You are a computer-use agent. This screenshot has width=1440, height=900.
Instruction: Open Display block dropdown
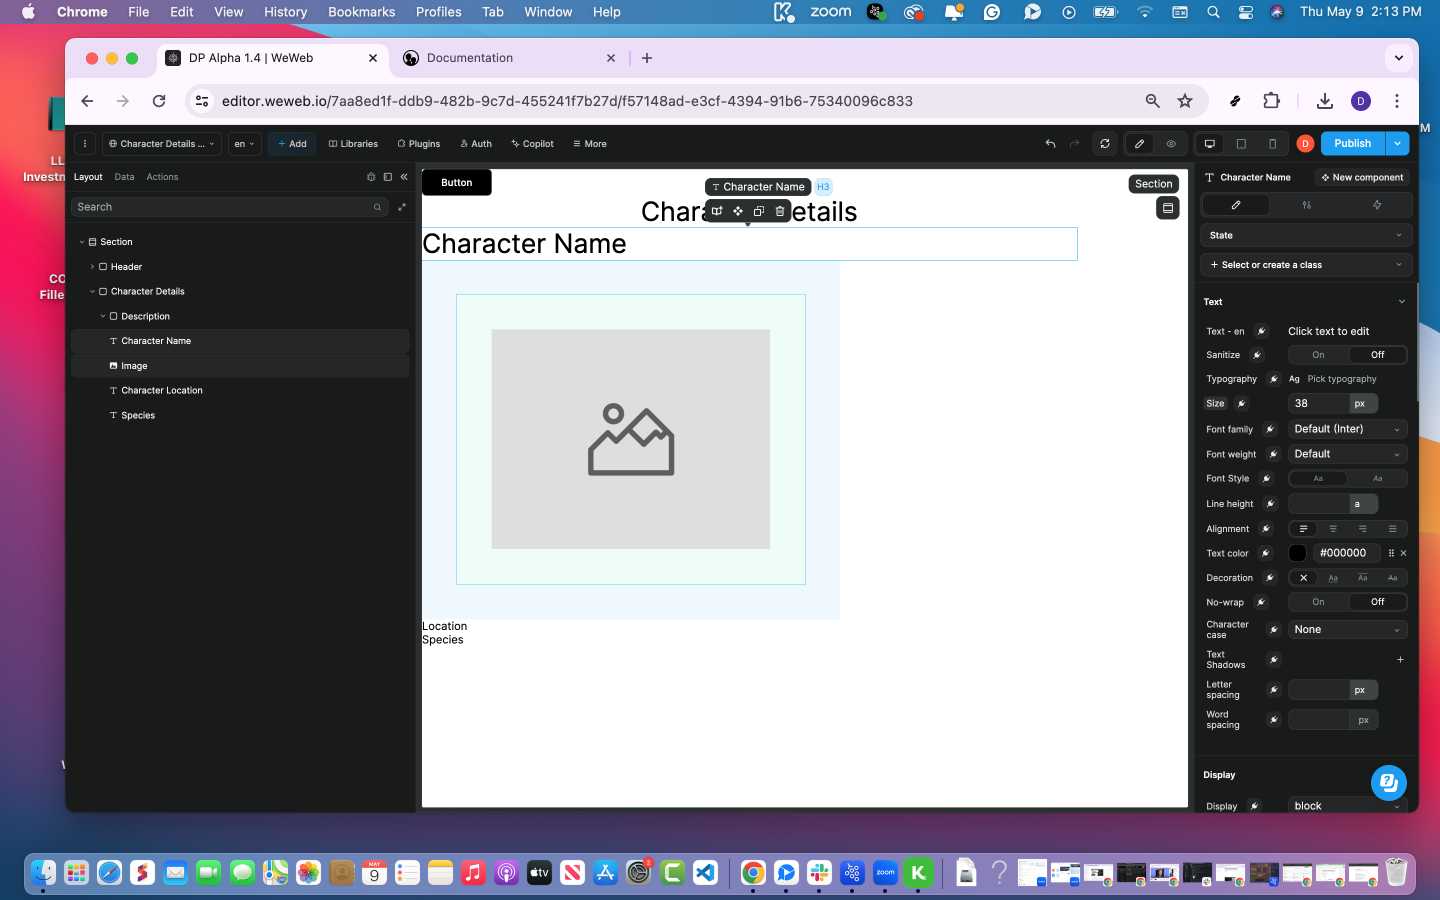[x=1347, y=806]
